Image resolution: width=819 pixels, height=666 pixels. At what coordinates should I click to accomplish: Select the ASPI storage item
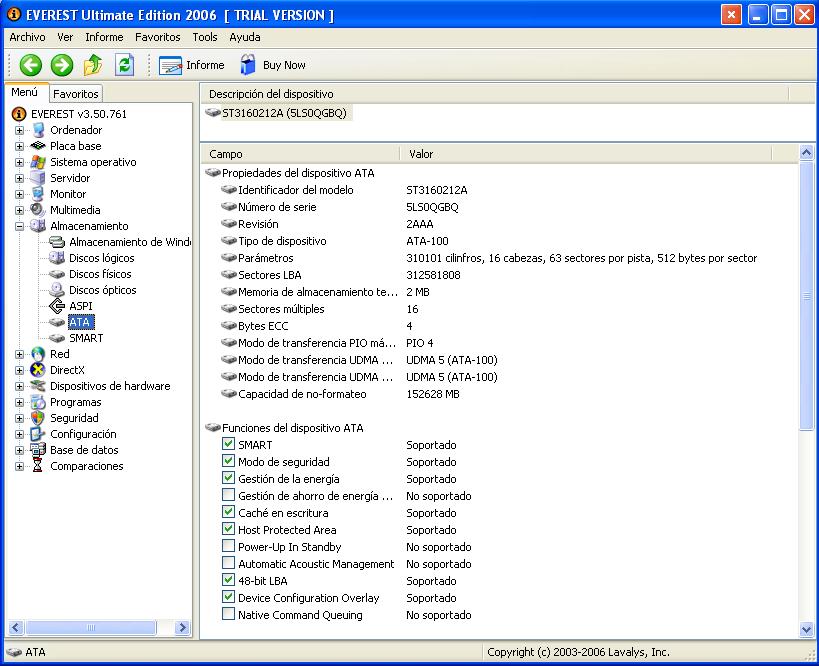coord(80,306)
